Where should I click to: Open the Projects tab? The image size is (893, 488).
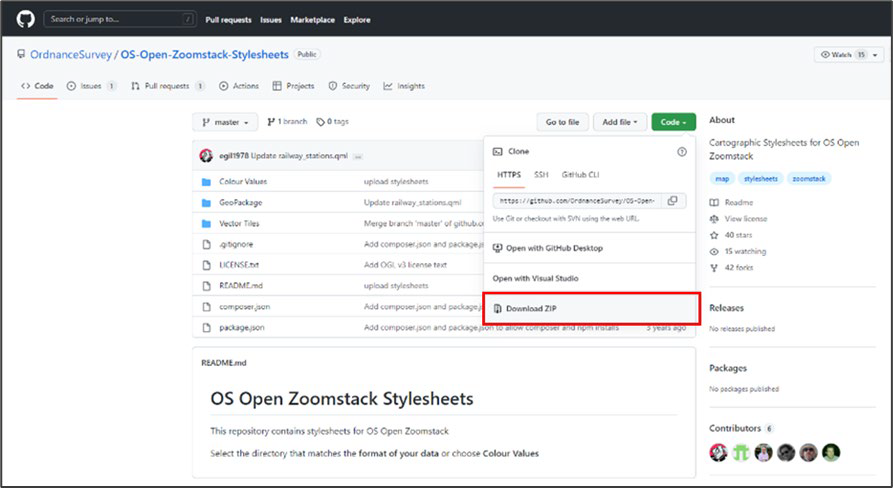pyautogui.click(x=293, y=86)
